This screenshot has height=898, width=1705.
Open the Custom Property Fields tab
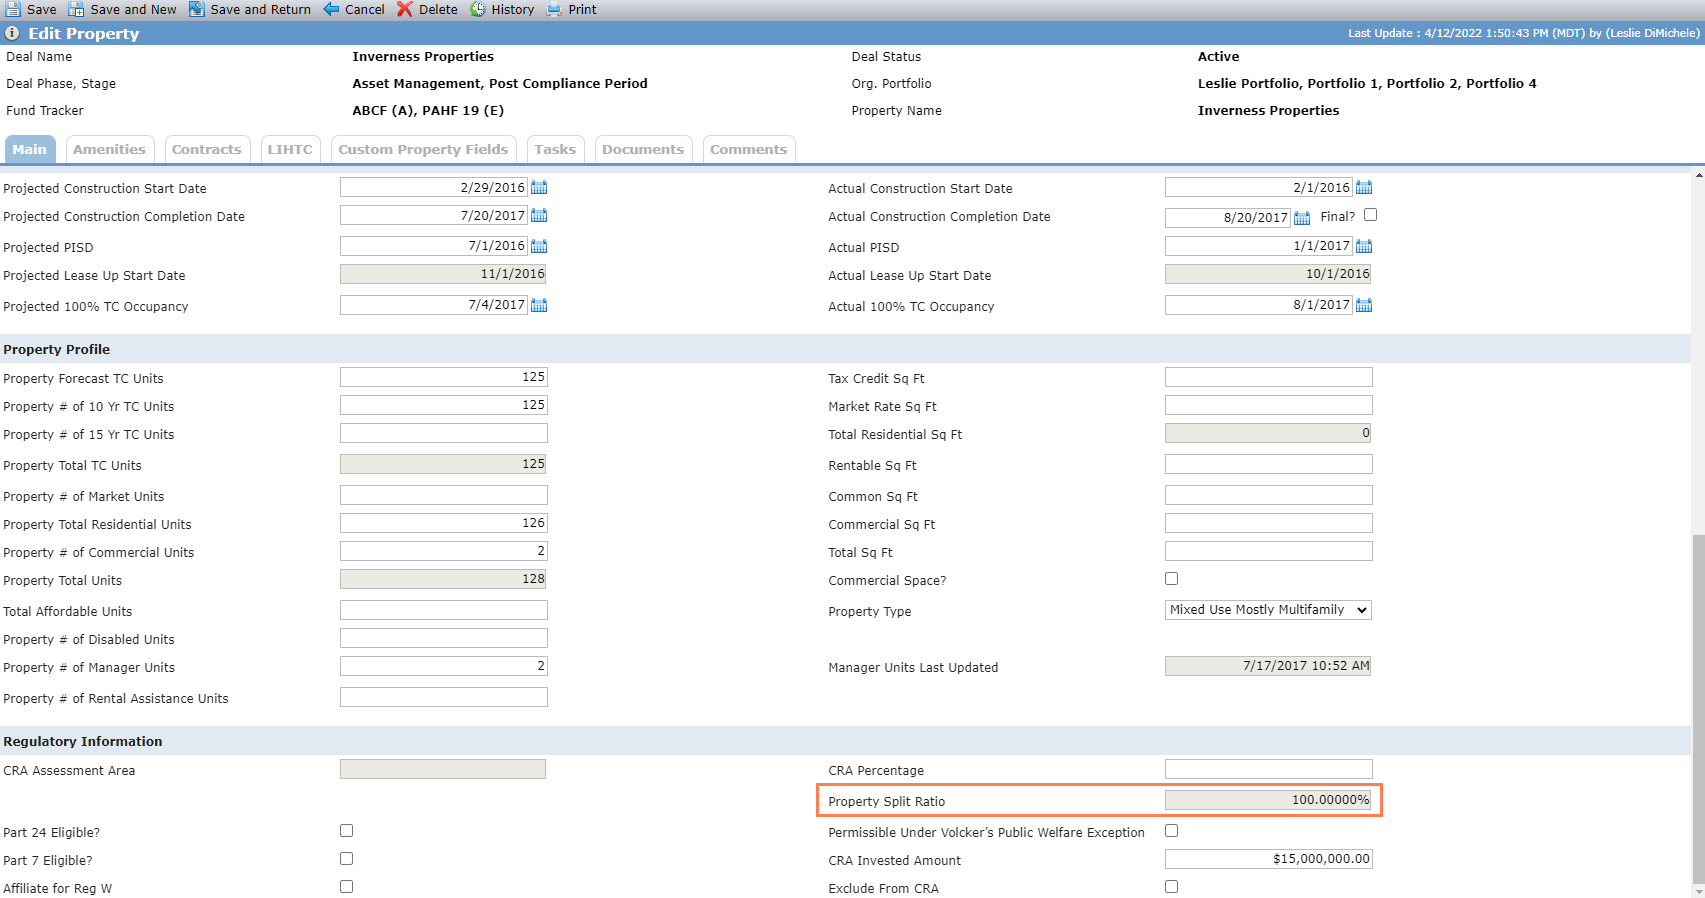pos(423,150)
